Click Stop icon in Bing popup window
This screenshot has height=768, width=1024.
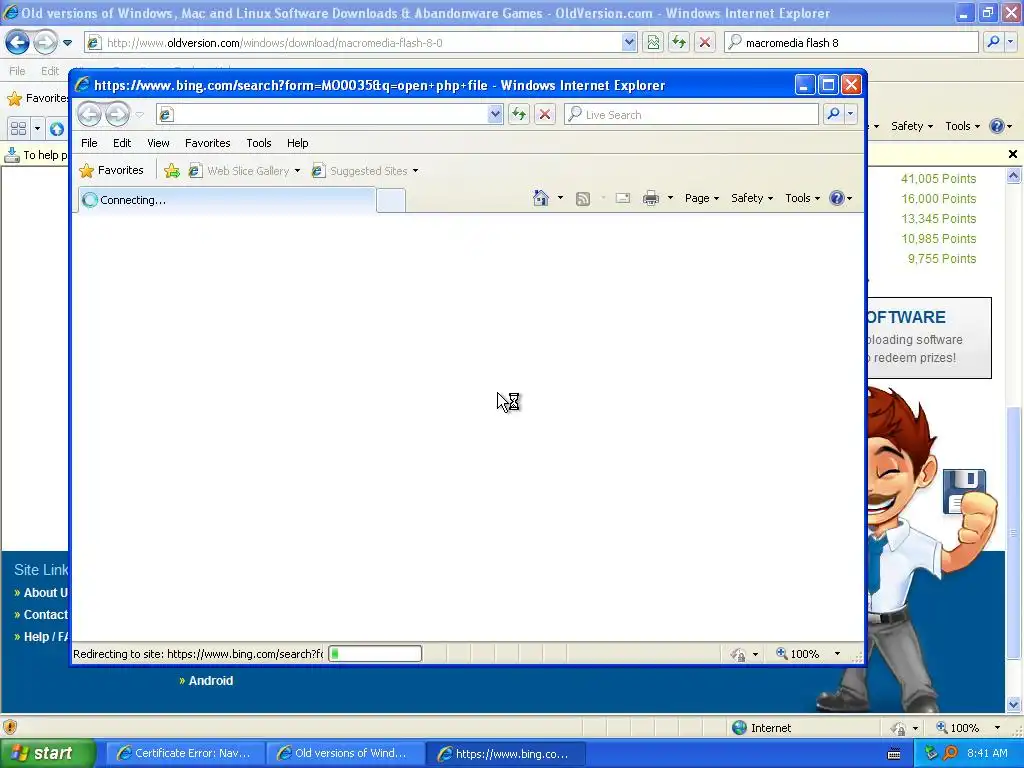point(545,114)
